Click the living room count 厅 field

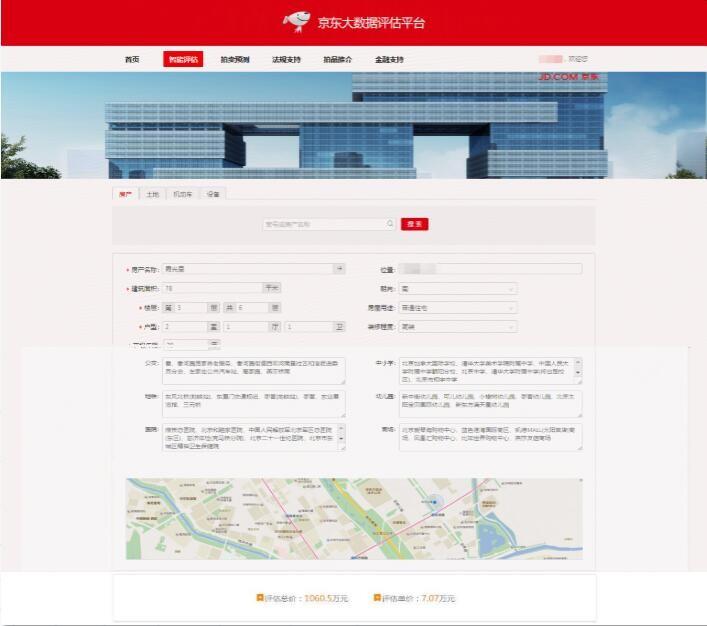247,327
